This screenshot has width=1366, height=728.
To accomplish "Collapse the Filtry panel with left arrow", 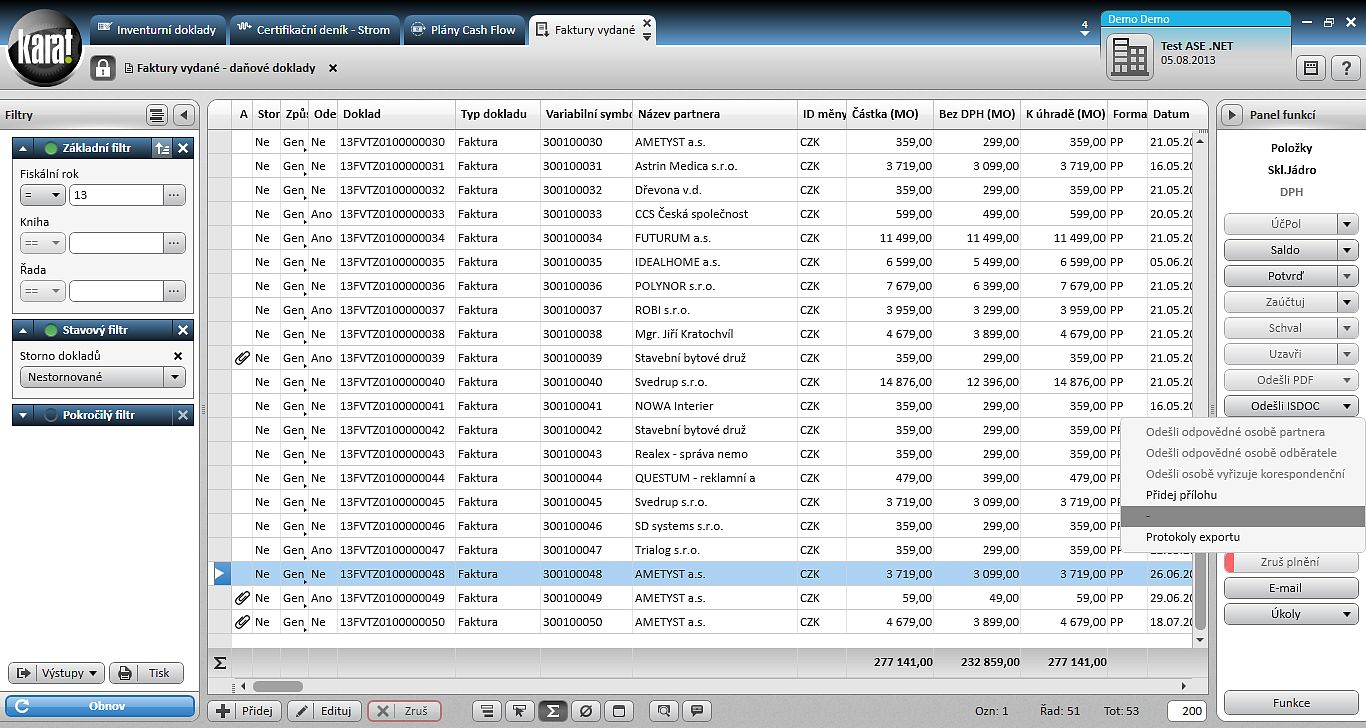I will point(183,115).
